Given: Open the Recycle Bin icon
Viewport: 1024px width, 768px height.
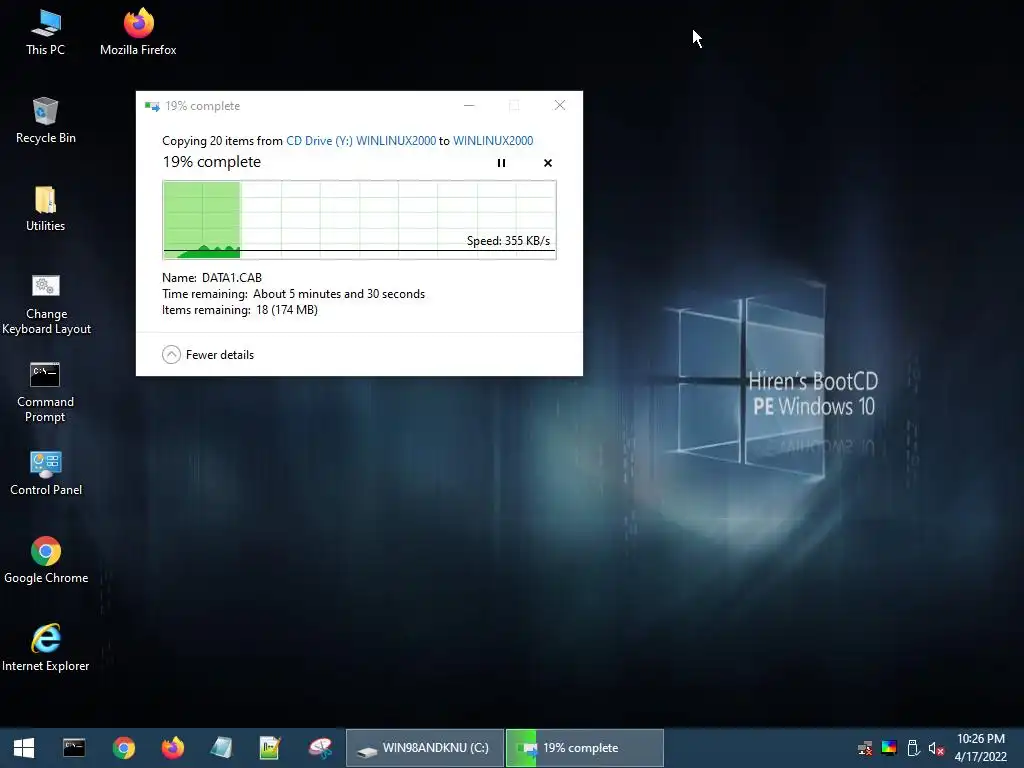Looking at the screenshot, I should pyautogui.click(x=45, y=121).
